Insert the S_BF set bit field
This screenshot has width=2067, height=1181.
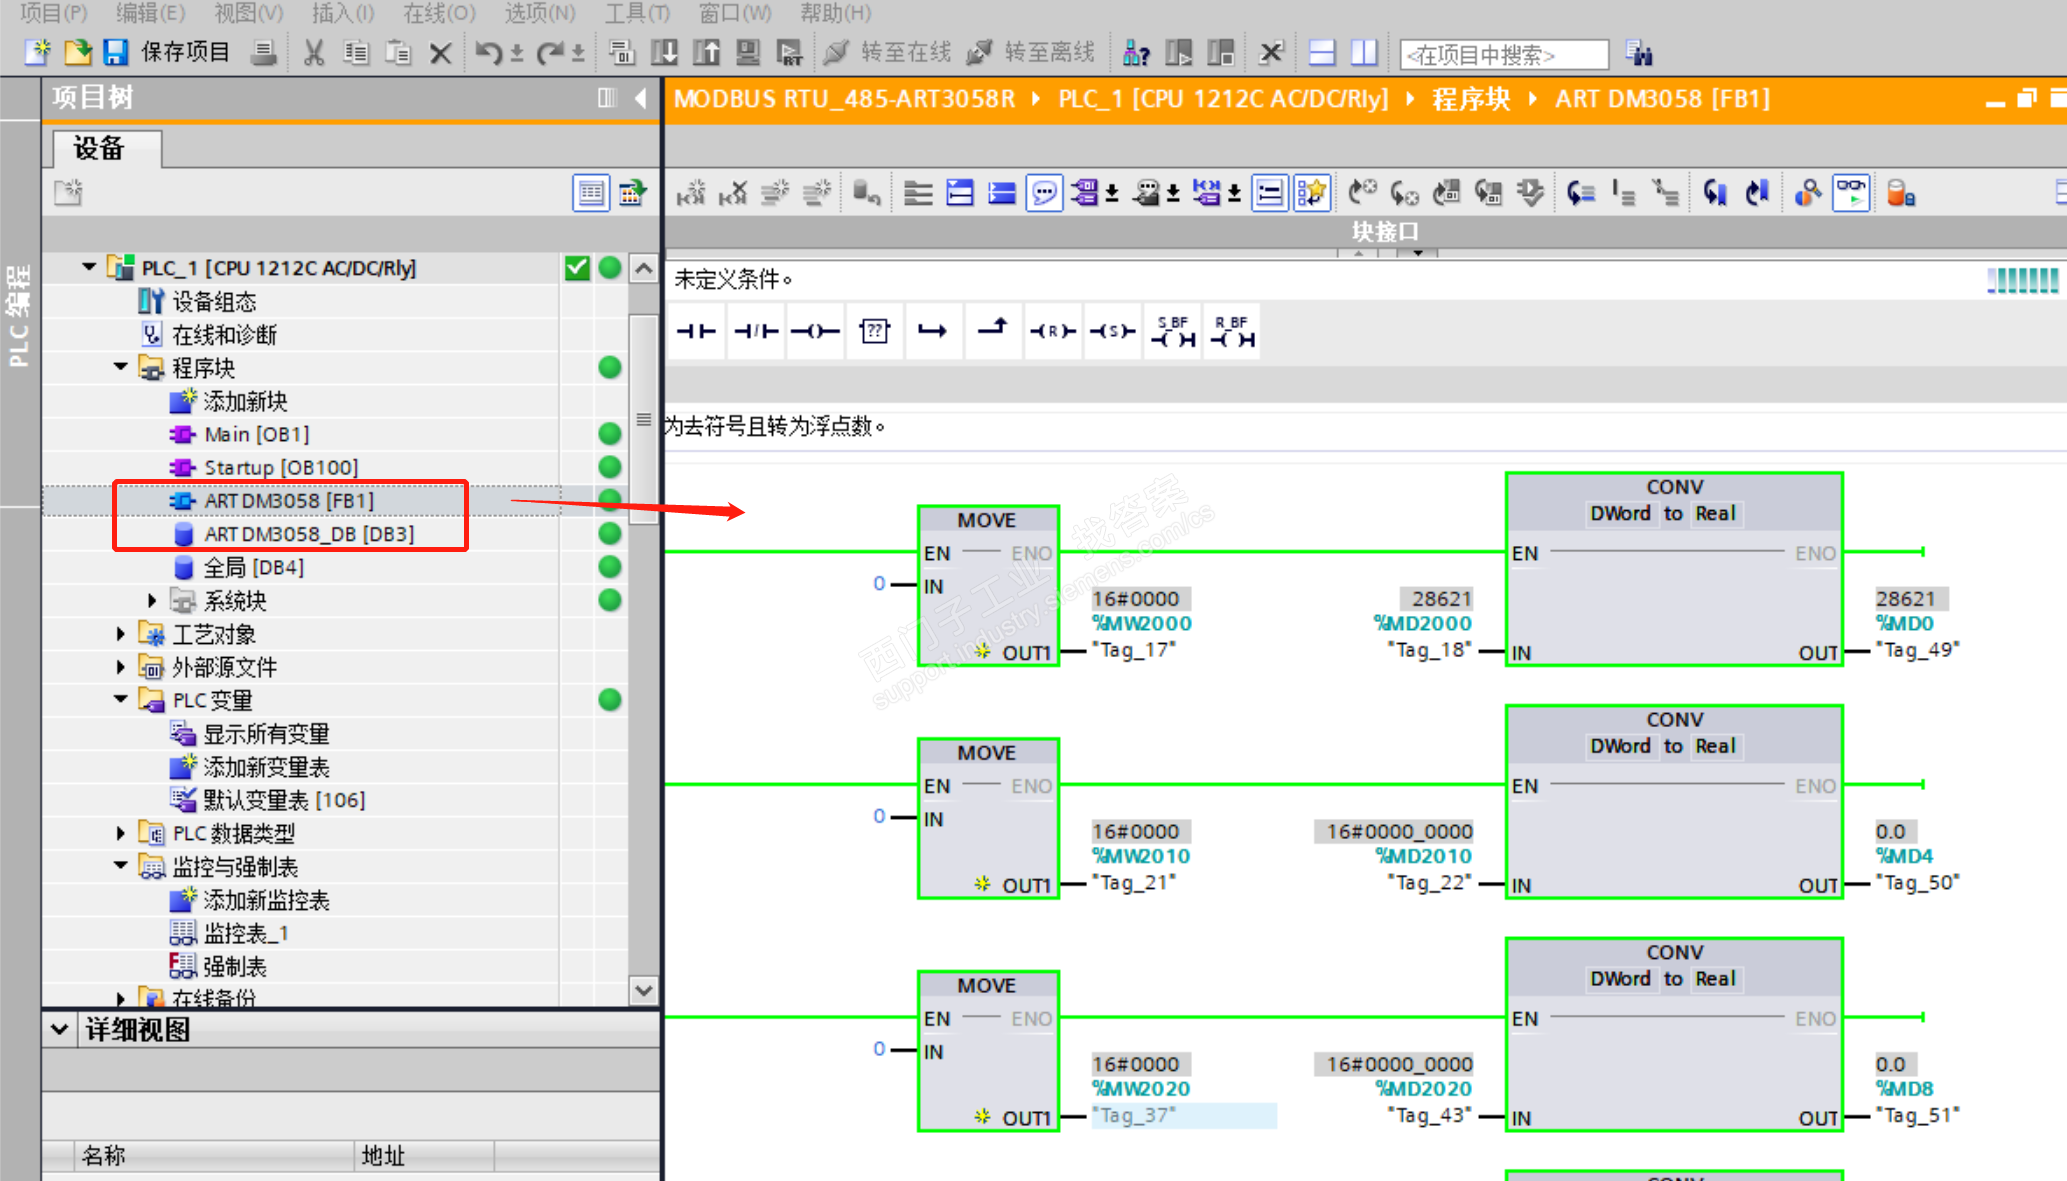coord(1173,332)
